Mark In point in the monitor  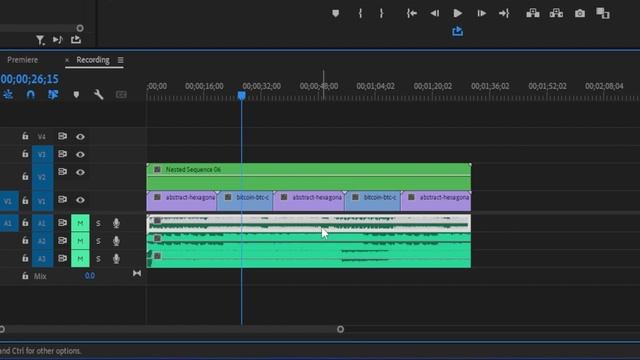click(360, 13)
